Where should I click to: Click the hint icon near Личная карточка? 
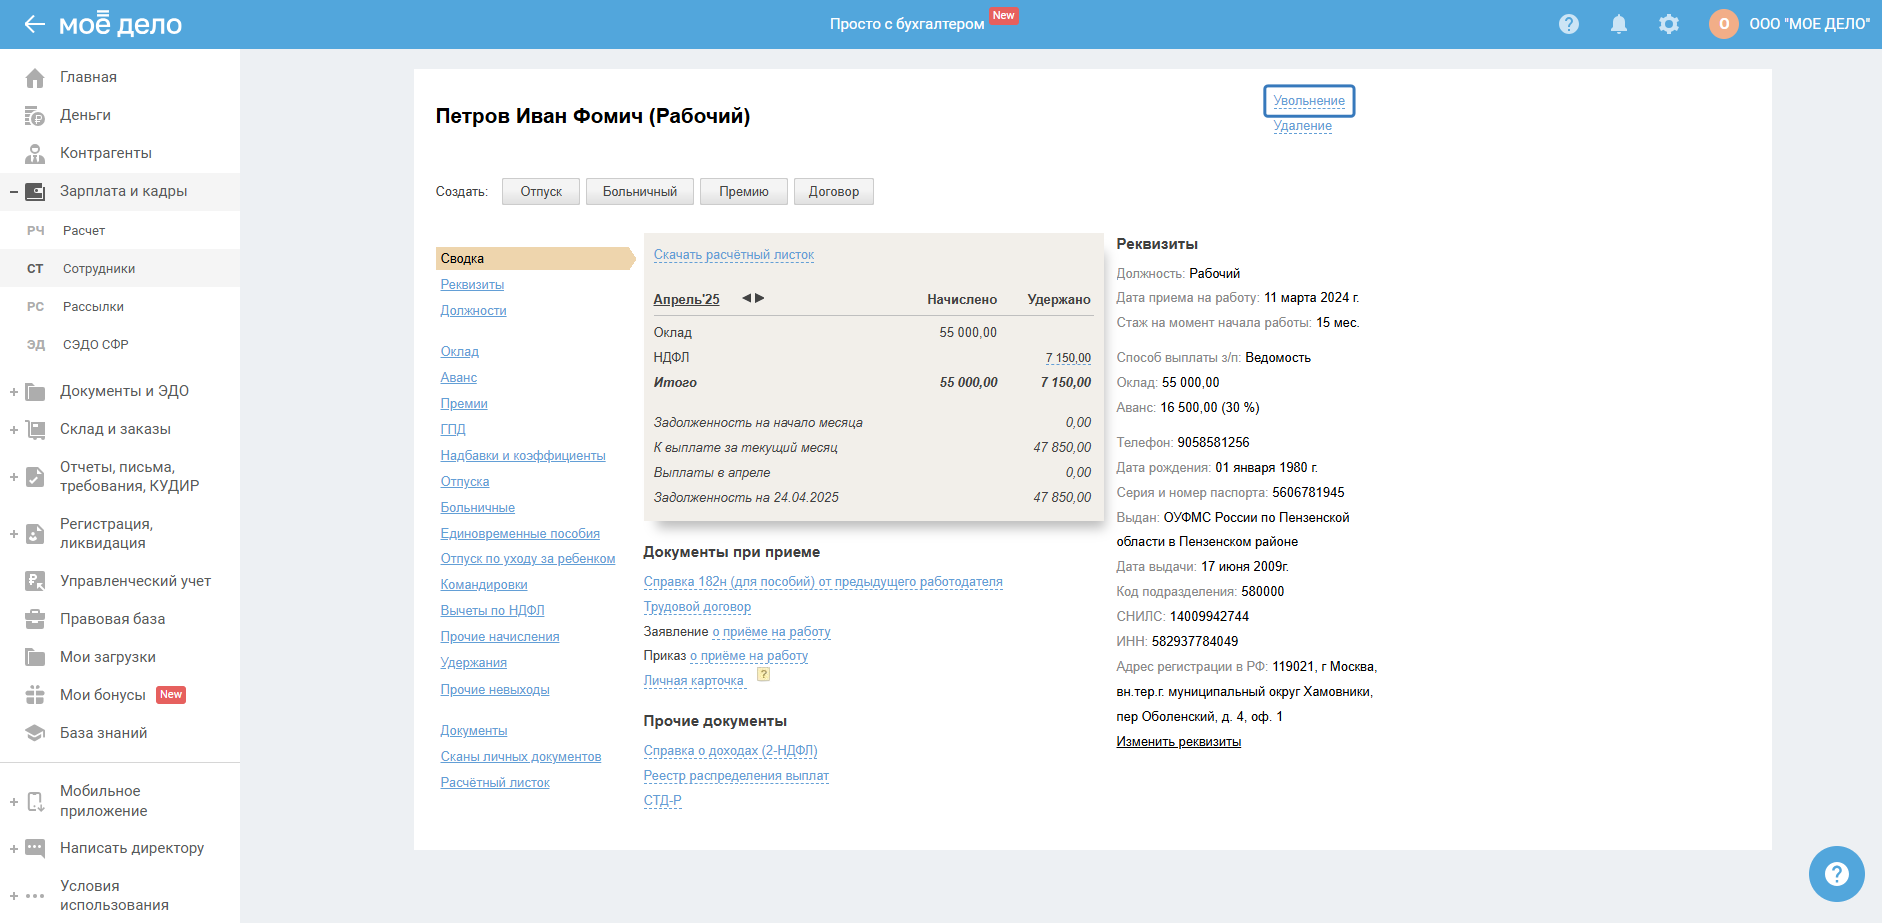click(763, 675)
